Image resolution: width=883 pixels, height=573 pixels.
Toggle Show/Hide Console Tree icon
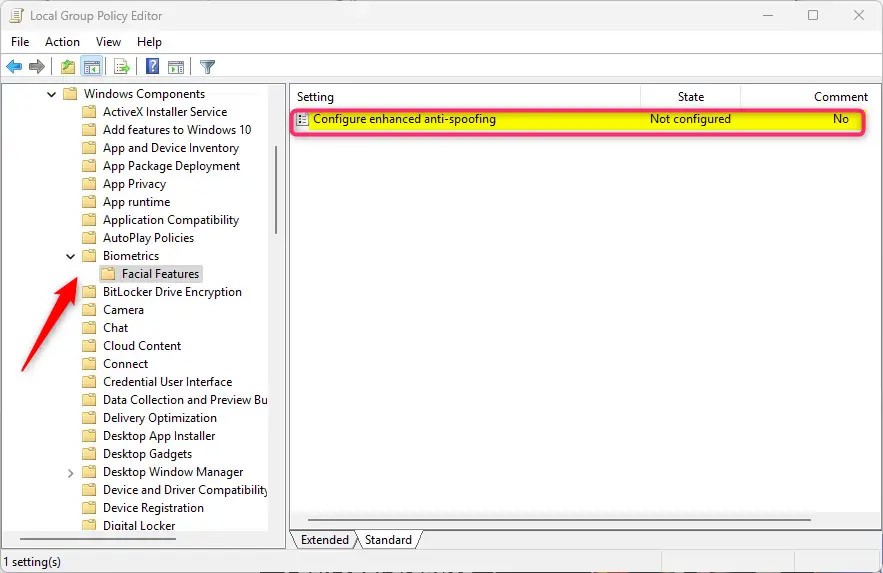coord(92,67)
